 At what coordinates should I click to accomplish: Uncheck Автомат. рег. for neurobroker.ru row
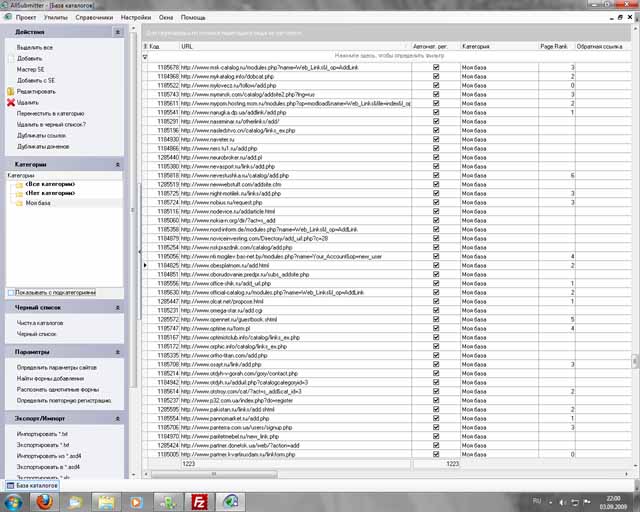click(436, 157)
